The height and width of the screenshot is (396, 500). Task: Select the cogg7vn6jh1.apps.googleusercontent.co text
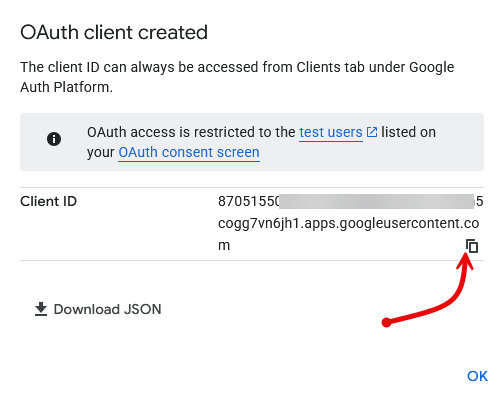349,223
